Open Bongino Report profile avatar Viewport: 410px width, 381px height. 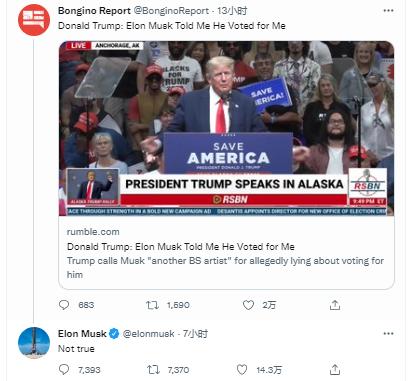[34, 20]
